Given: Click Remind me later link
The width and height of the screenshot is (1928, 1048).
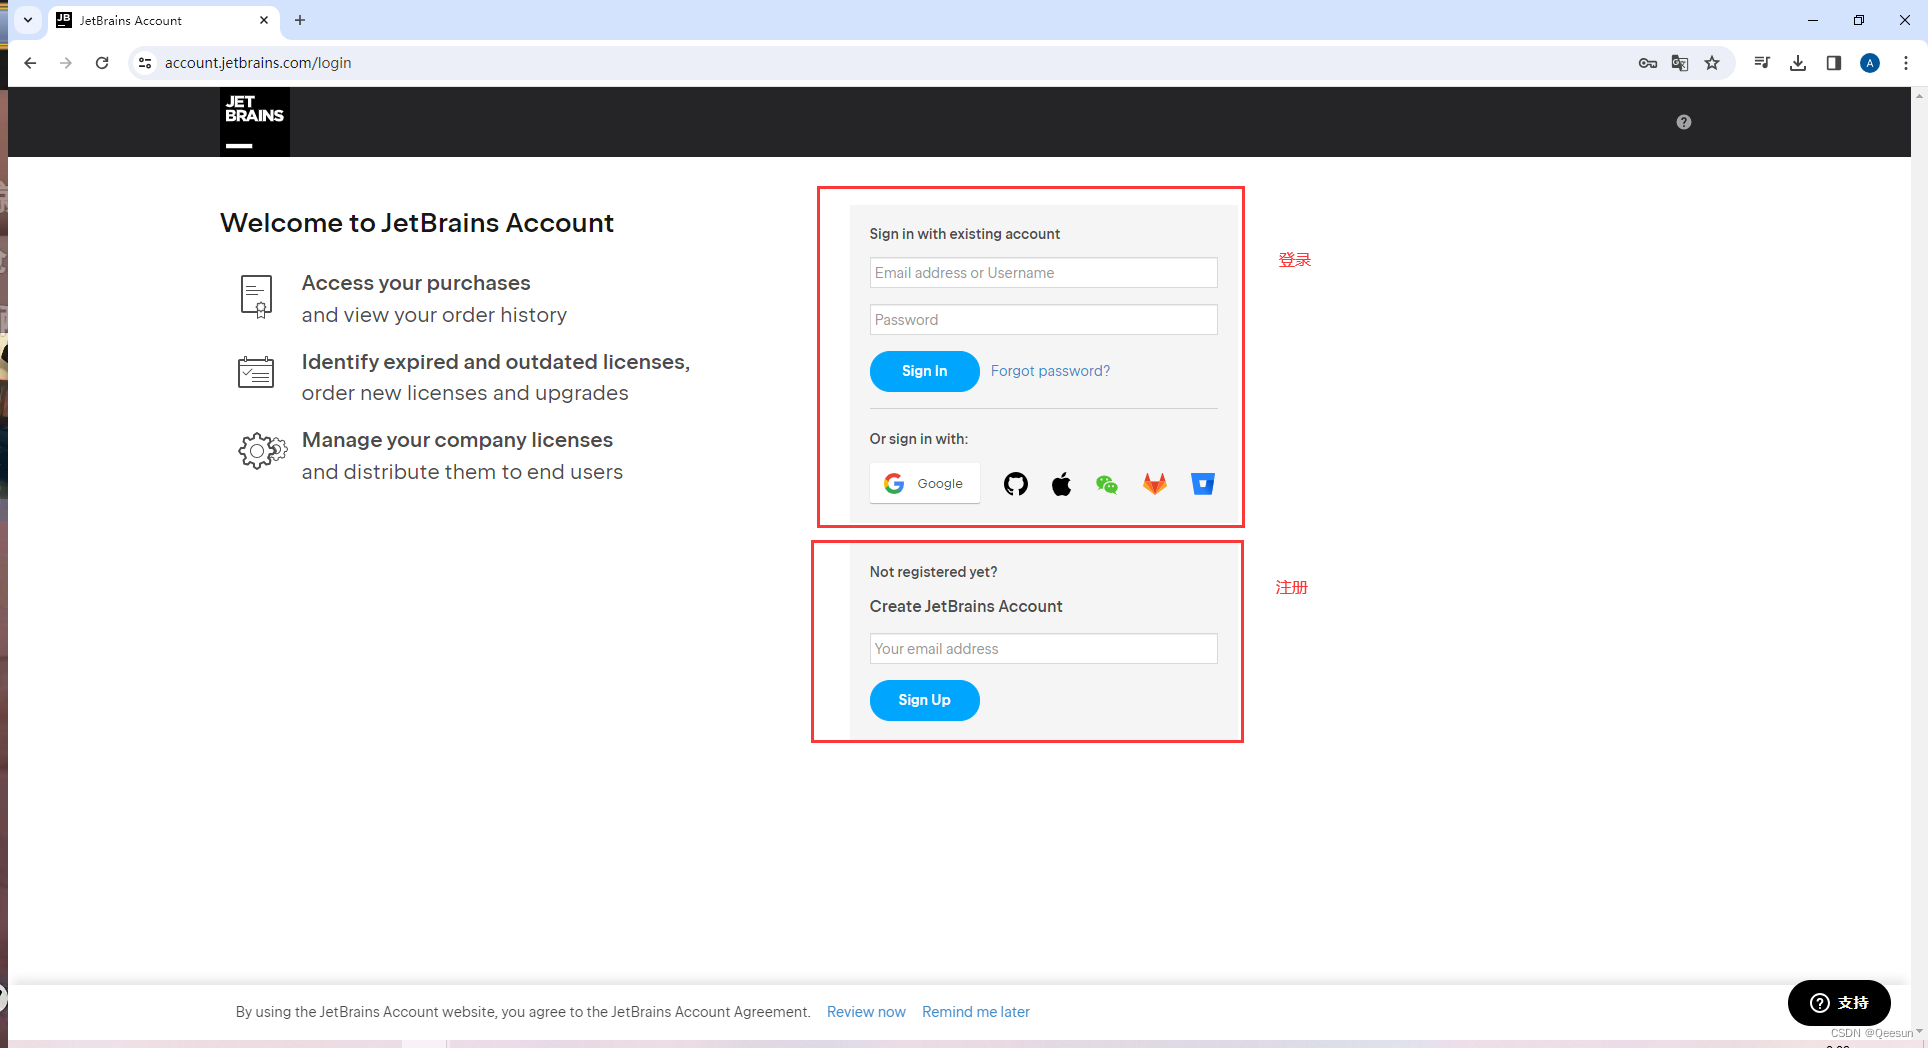Looking at the screenshot, I should point(976,1012).
